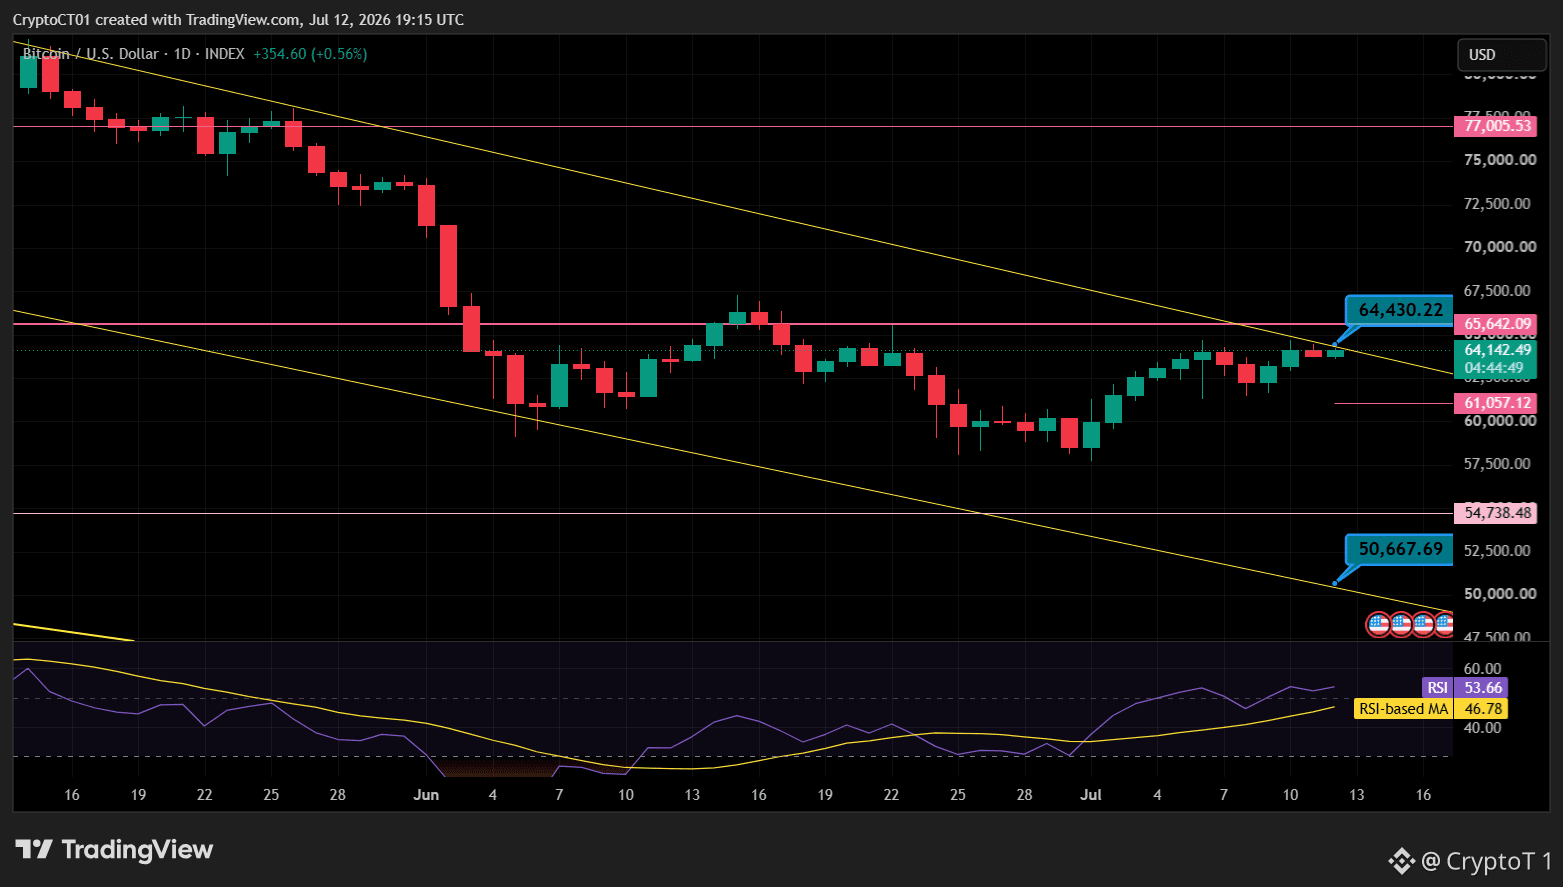
Task: Click the bar countdown timer 04:44:49
Action: click(1495, 368)
